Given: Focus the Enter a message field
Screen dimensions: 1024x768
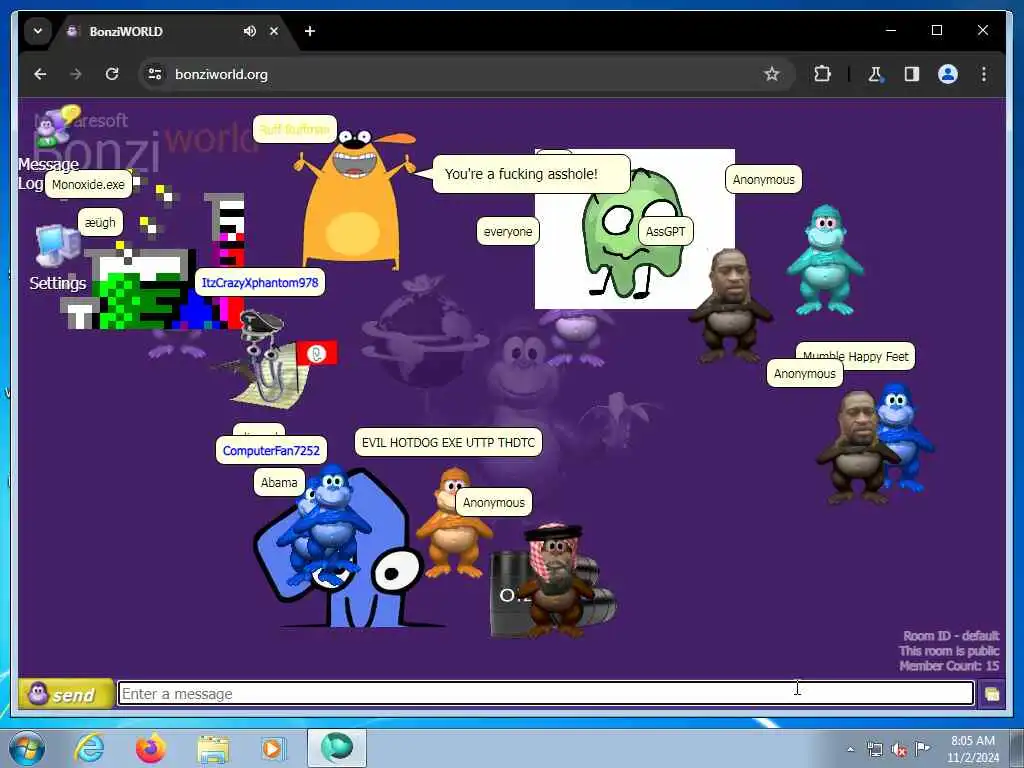Looking at the screenshot, I should tap(545, 694).
